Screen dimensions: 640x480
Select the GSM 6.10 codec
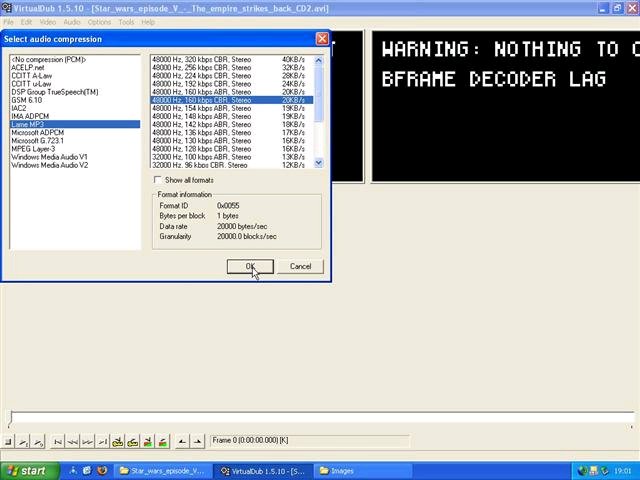(x=75, y=100)
